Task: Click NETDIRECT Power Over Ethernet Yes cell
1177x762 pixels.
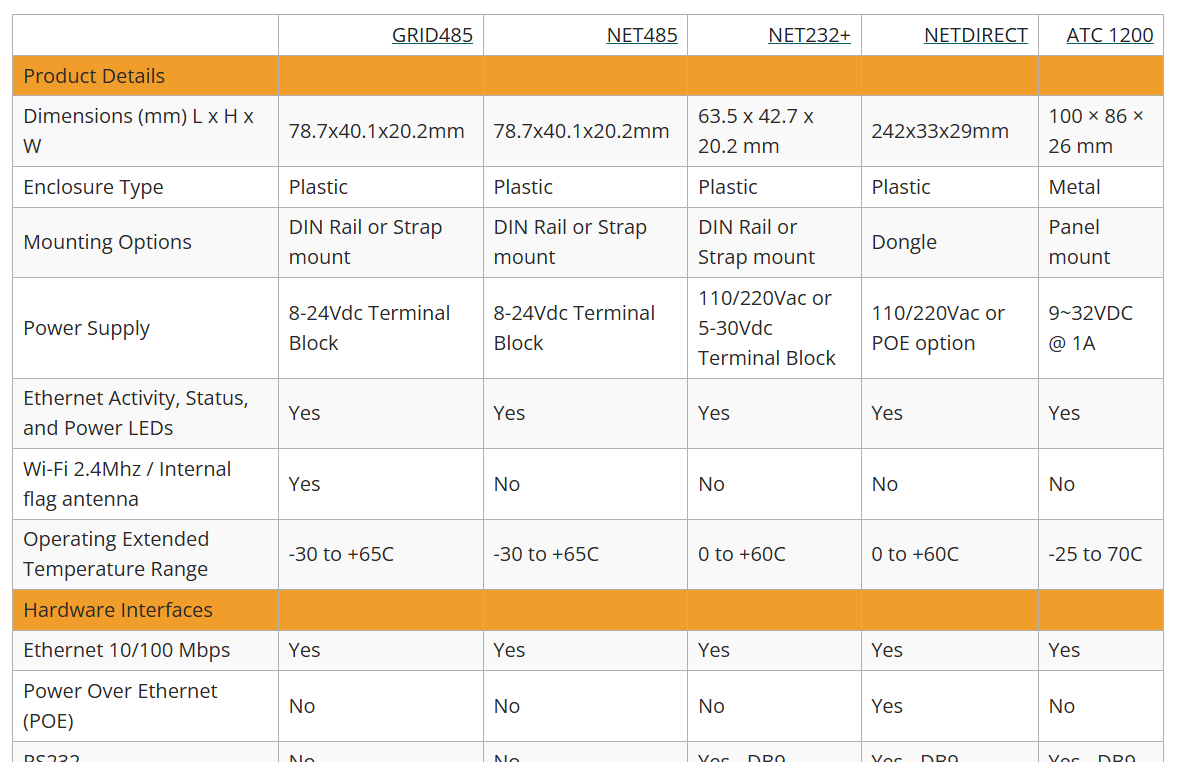Action: [x=950, y=706]
